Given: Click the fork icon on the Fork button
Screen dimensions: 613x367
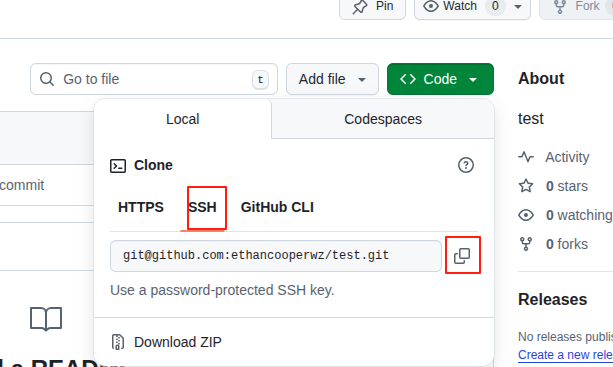Looking at the screenshot, I should 560,7.
